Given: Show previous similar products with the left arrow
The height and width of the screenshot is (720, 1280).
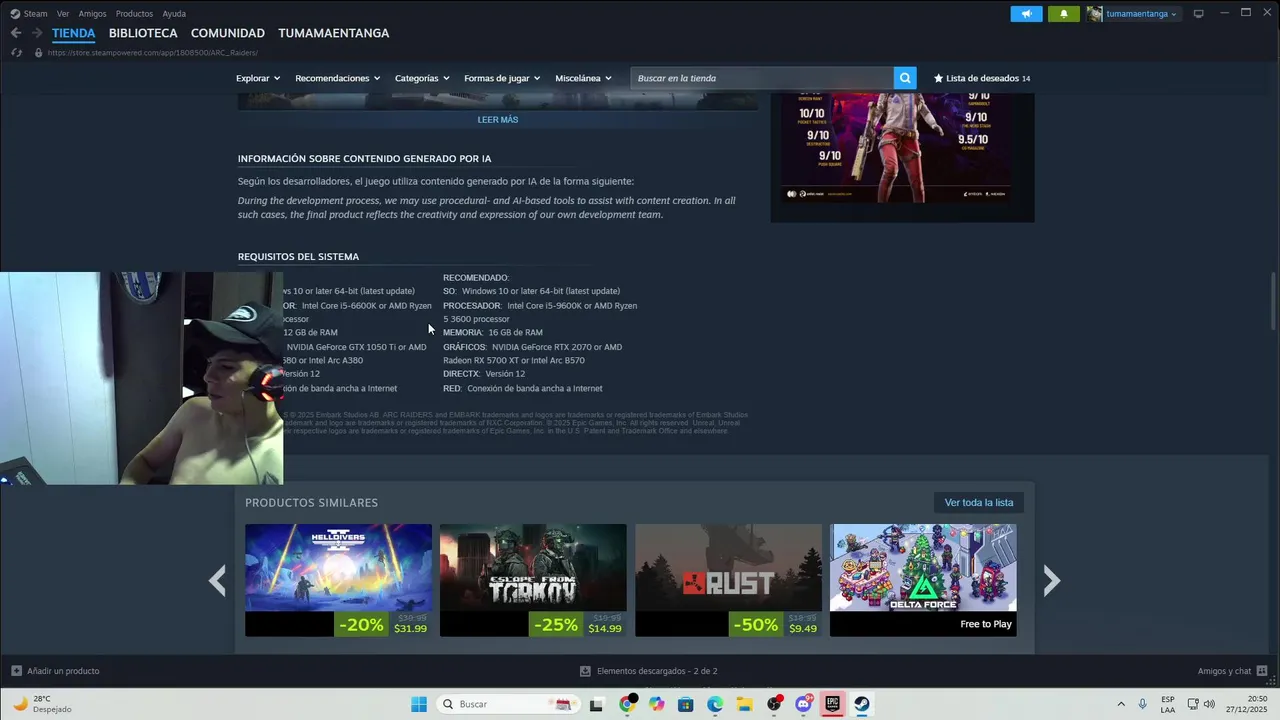Looking at the screenshot, I should [x=217, y=580].
